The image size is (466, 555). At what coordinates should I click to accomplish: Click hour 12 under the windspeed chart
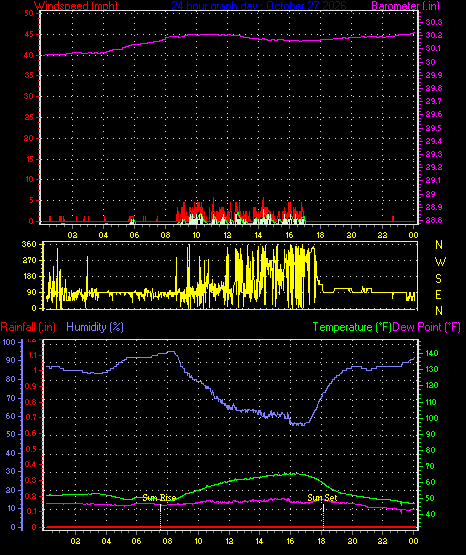point(227,235)
